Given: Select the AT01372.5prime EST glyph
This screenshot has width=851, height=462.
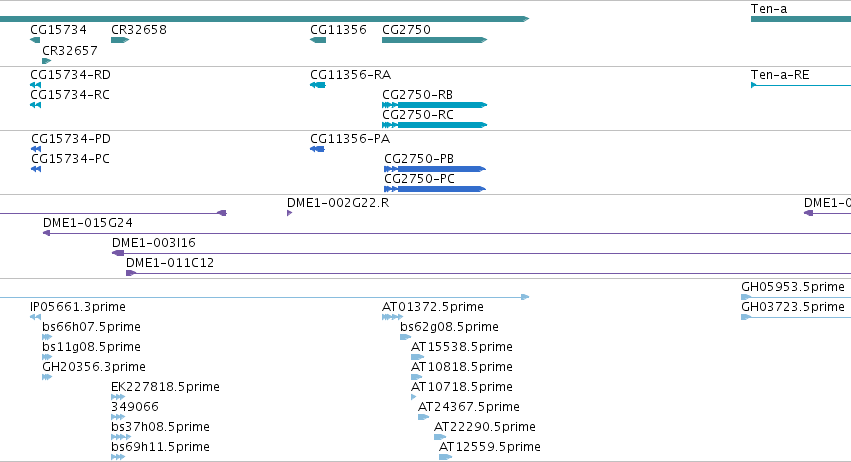Looking at the screenshot, I should tap(392, 317).
